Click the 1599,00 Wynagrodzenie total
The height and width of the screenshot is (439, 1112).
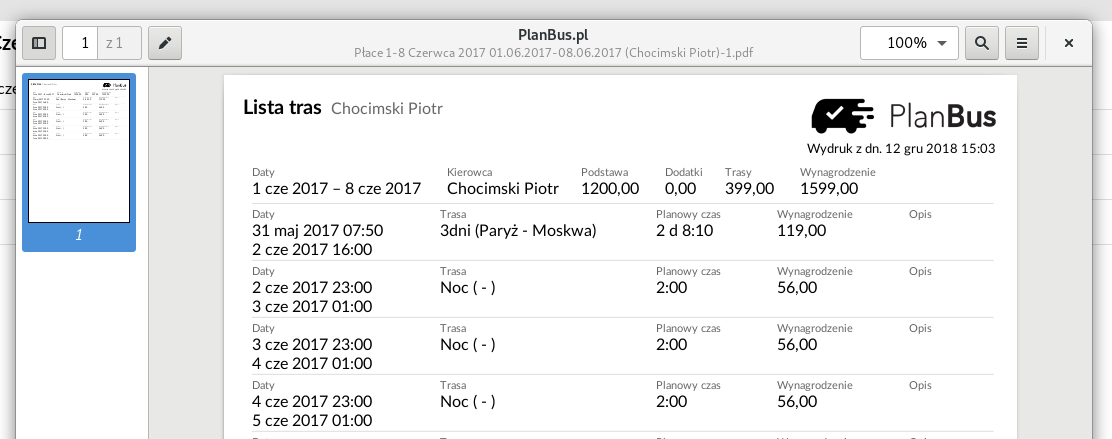point(829,189)
